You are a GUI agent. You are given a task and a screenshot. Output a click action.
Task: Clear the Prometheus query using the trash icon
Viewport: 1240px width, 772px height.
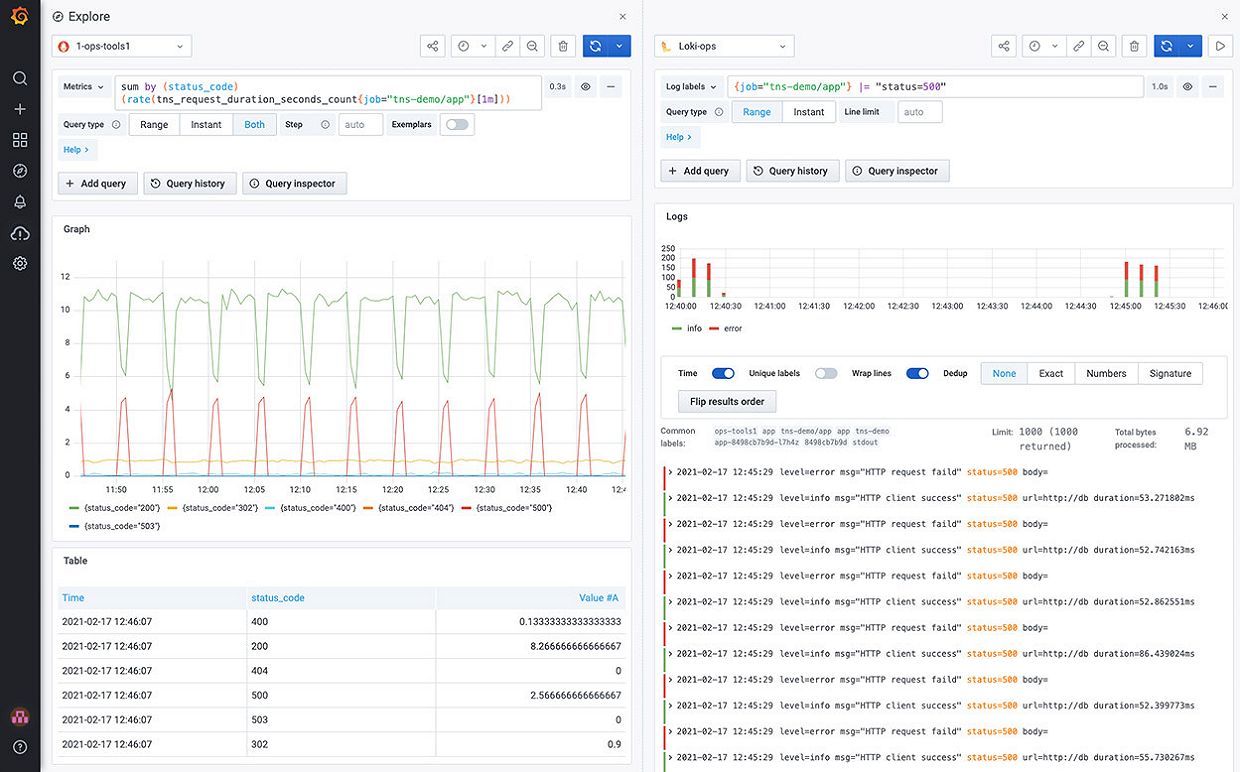tap(562, 46)
